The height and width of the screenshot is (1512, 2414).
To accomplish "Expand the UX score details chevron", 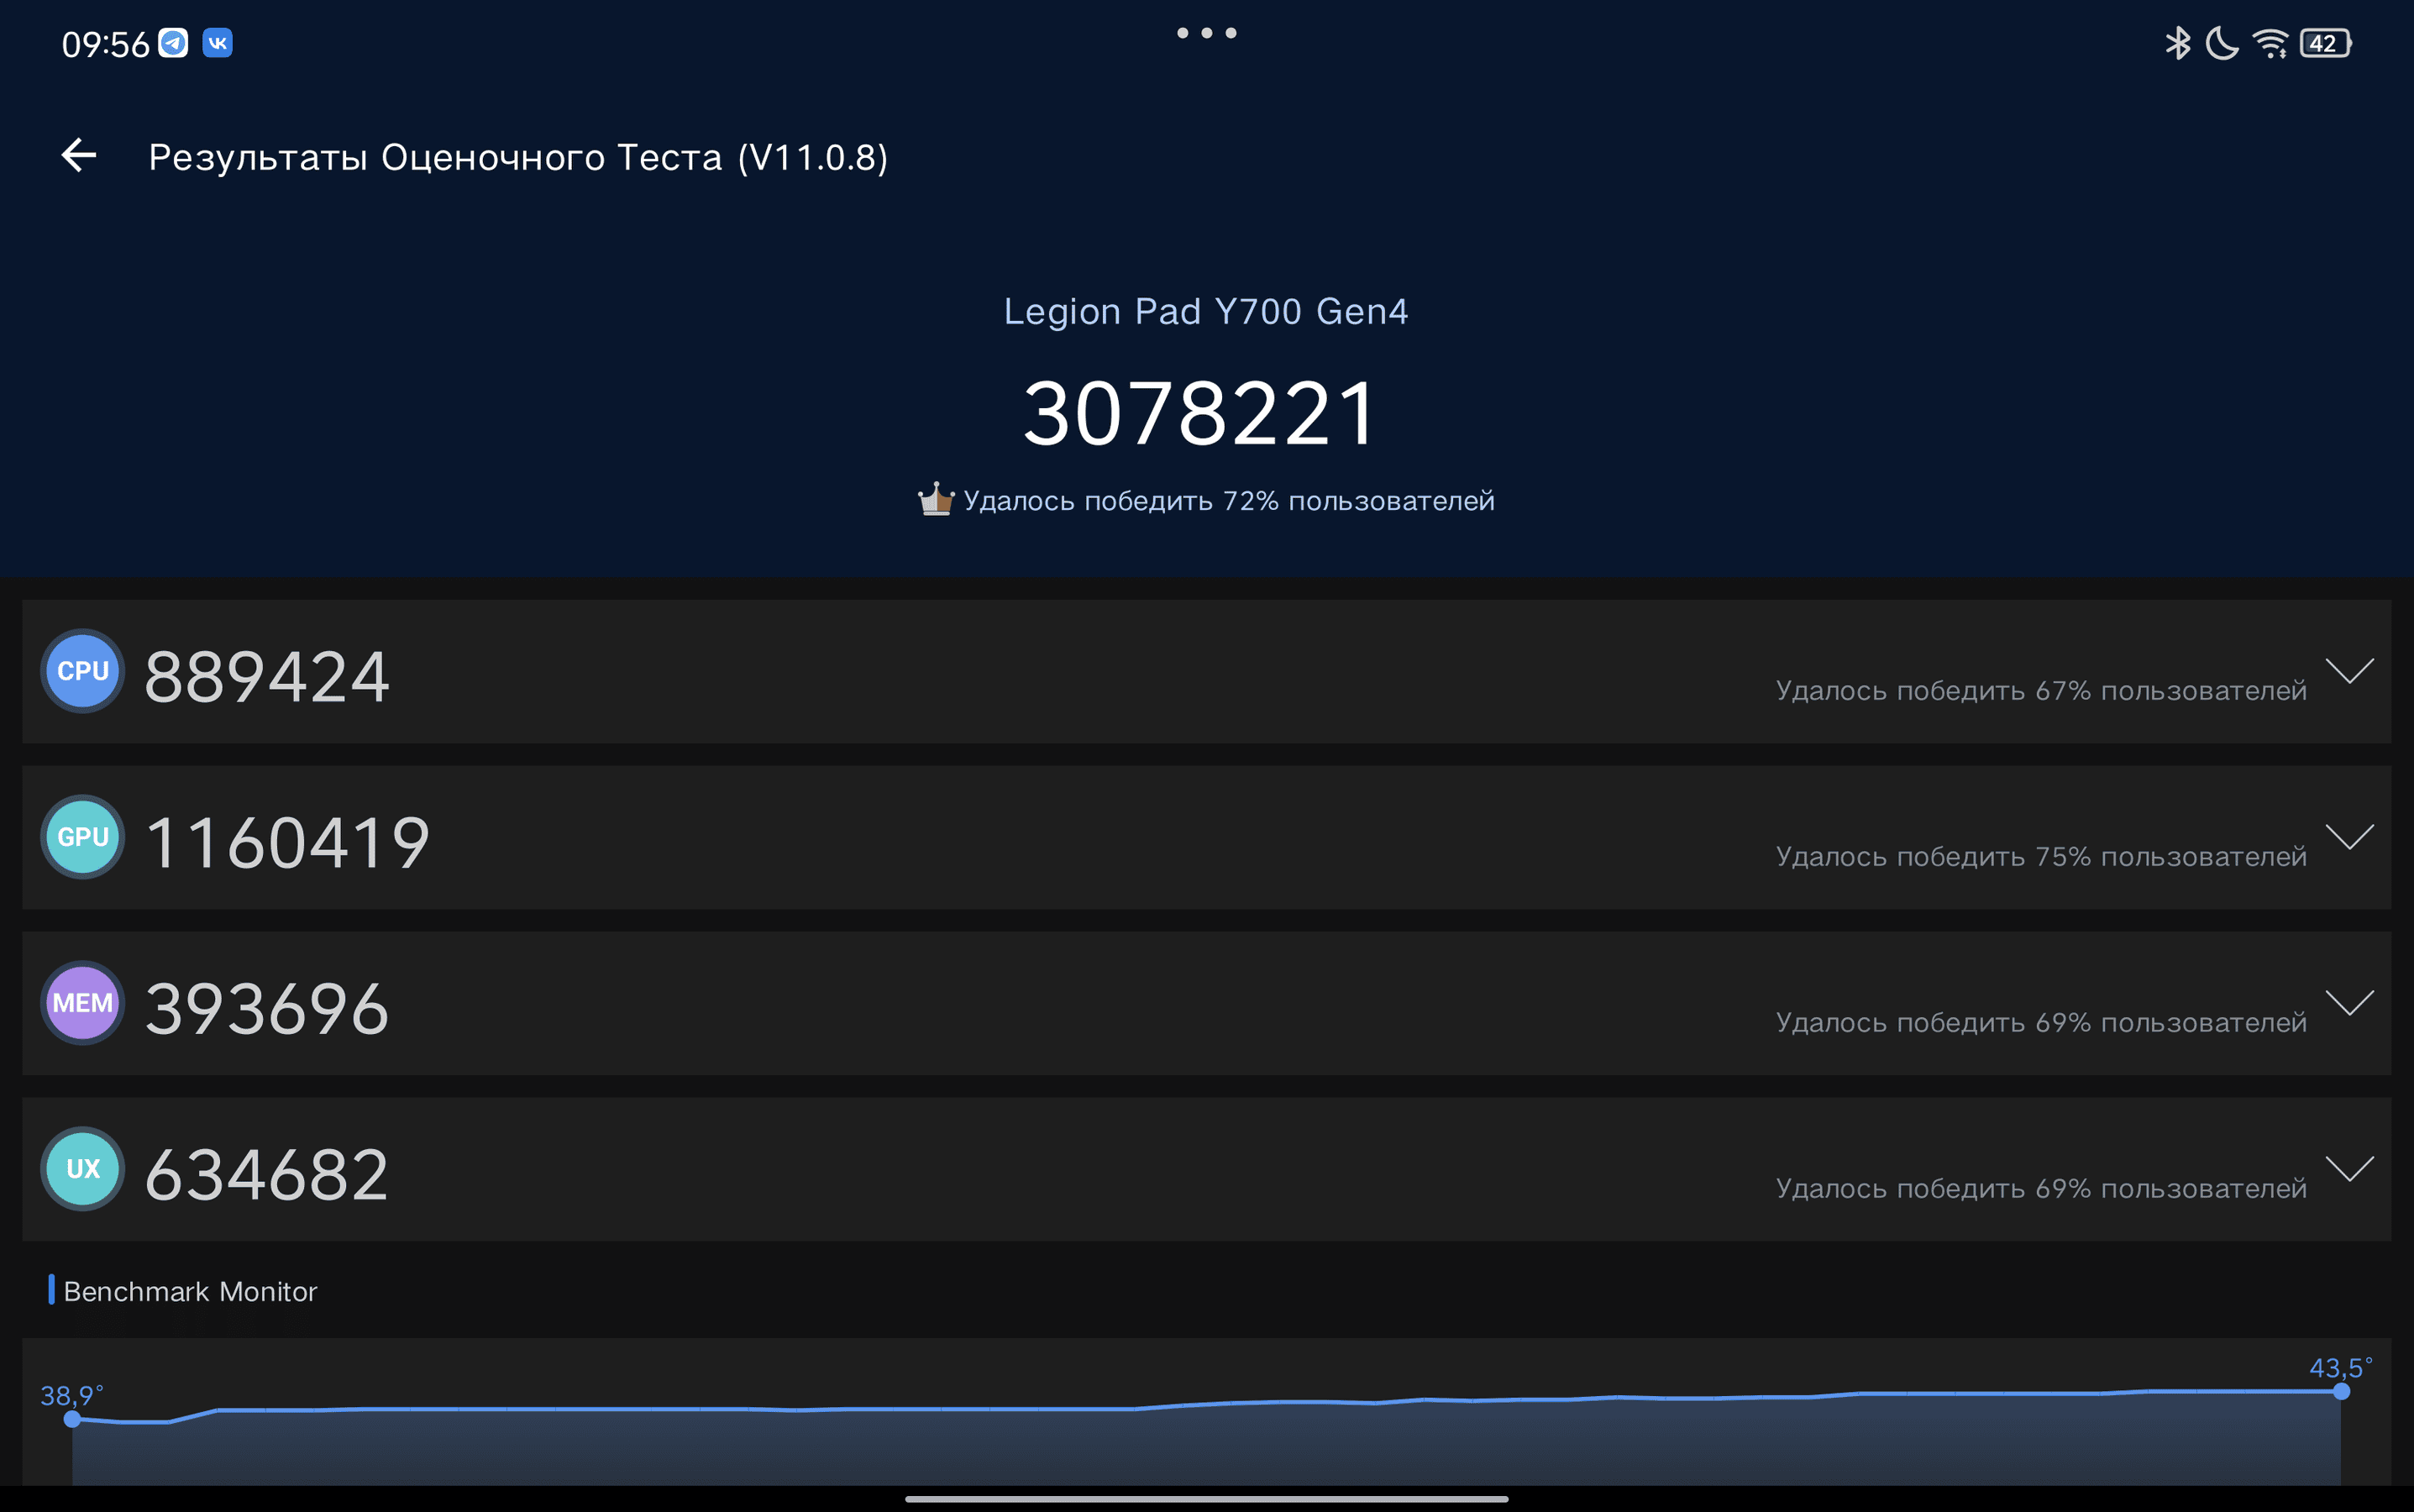I will (x=2350, y=1168).
